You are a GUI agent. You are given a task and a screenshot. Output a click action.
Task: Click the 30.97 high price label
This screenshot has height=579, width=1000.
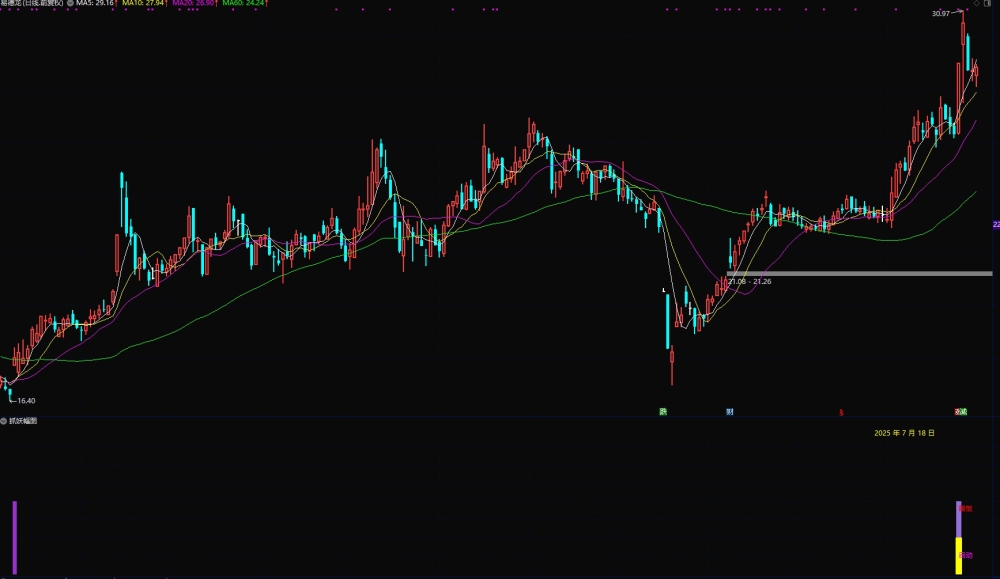pos(941,13)
